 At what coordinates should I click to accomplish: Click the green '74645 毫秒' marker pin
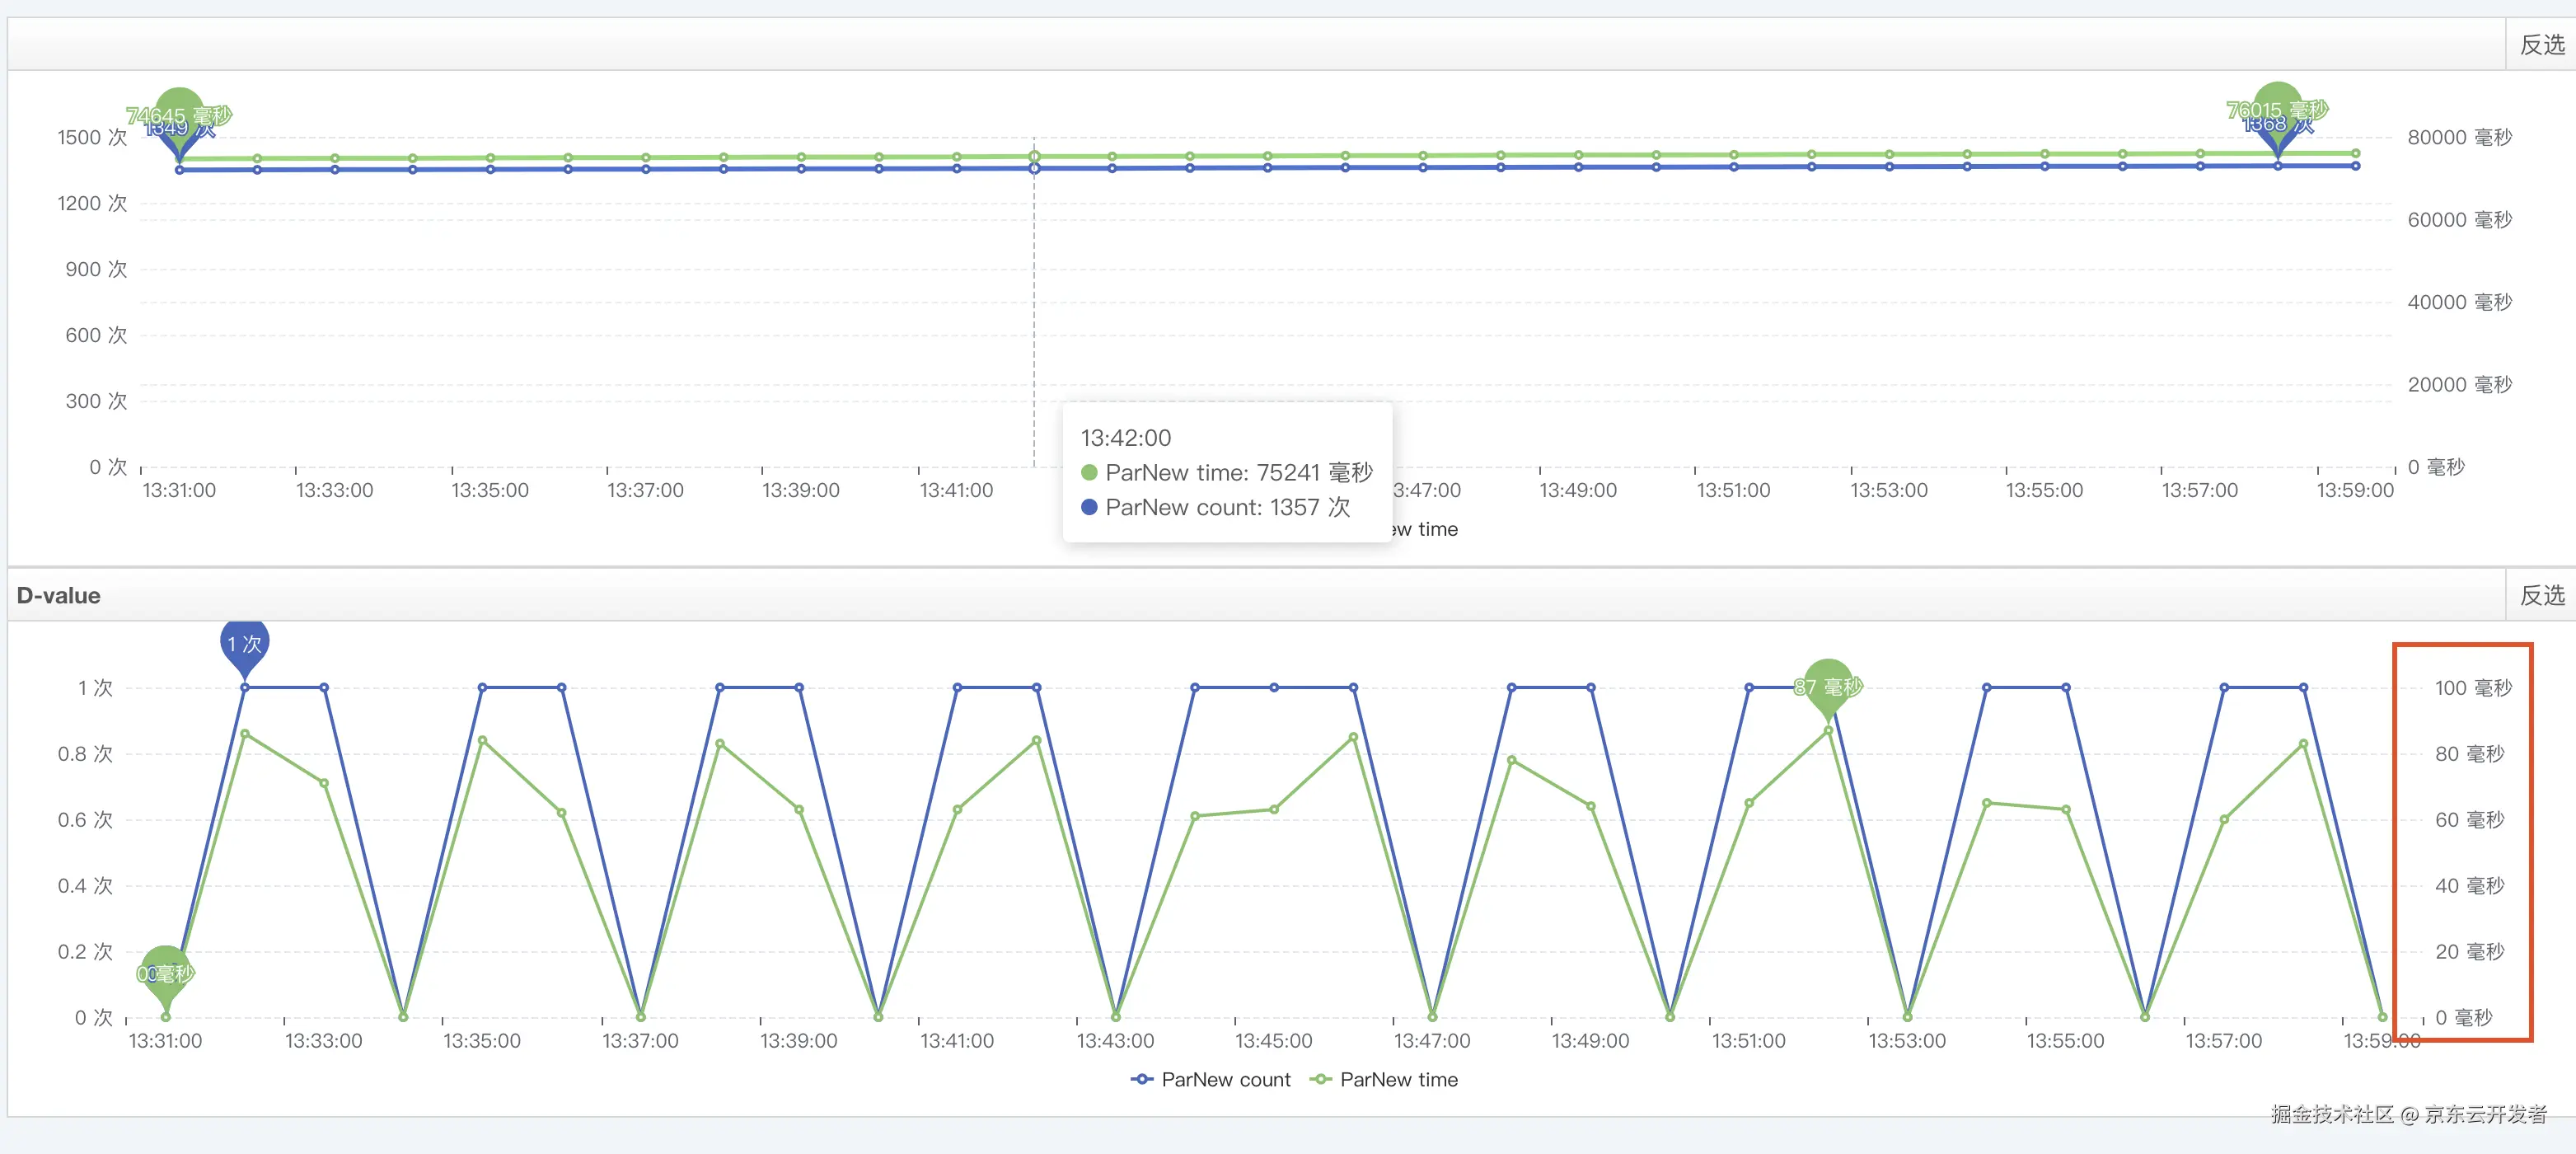click(179, 109)
